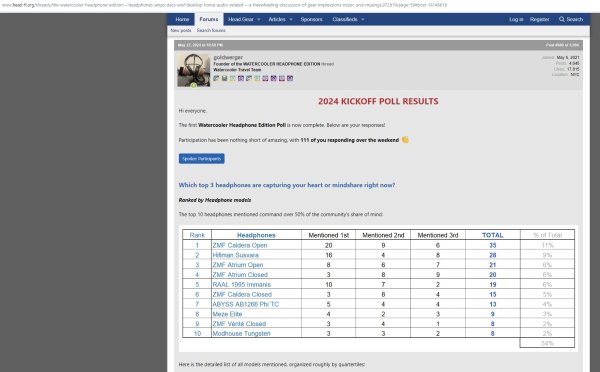Click the last purple badge icon in badges row
Screen dimensions: 600x372
coord(290,78)
